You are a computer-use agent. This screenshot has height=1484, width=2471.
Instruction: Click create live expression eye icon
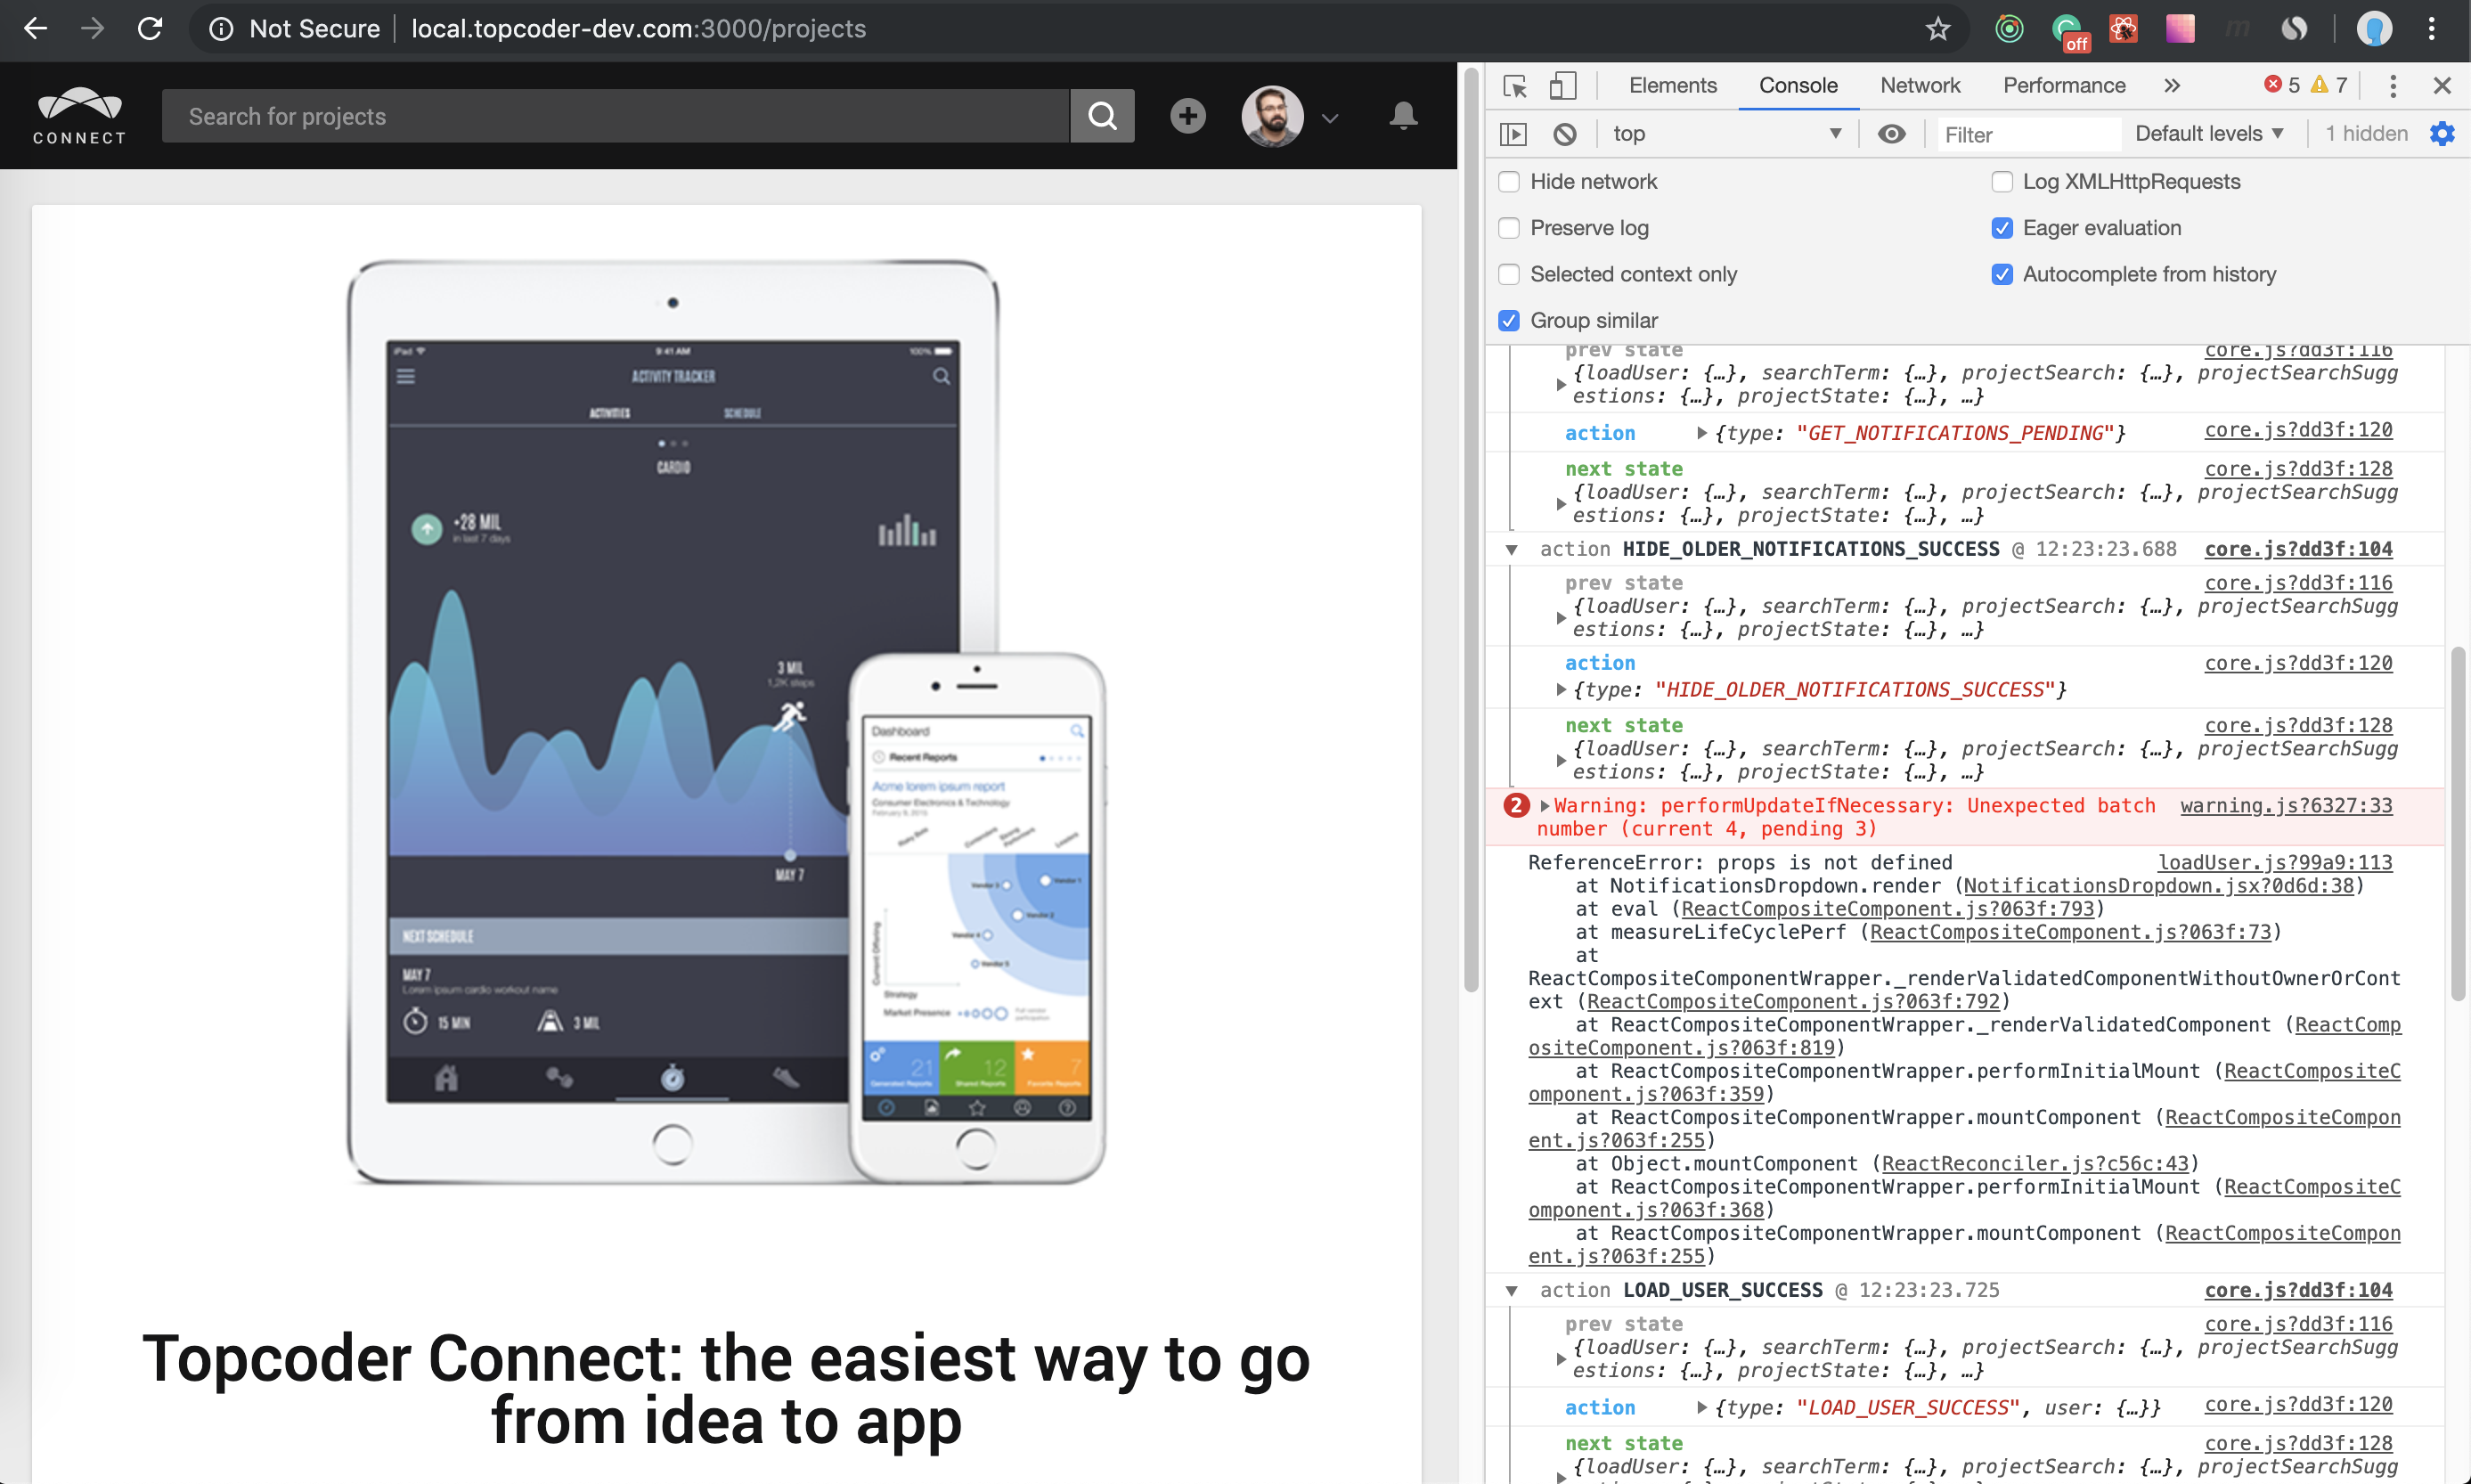coord(1891,134)
